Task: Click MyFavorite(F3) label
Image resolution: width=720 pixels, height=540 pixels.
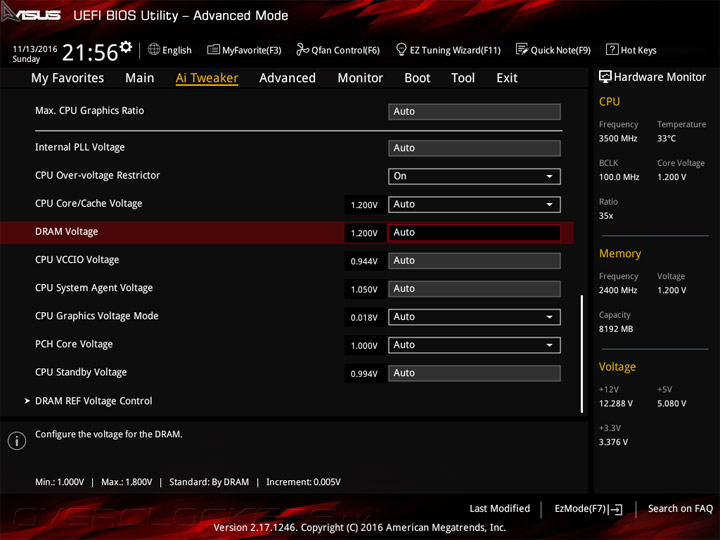Action: pos(252,50)
